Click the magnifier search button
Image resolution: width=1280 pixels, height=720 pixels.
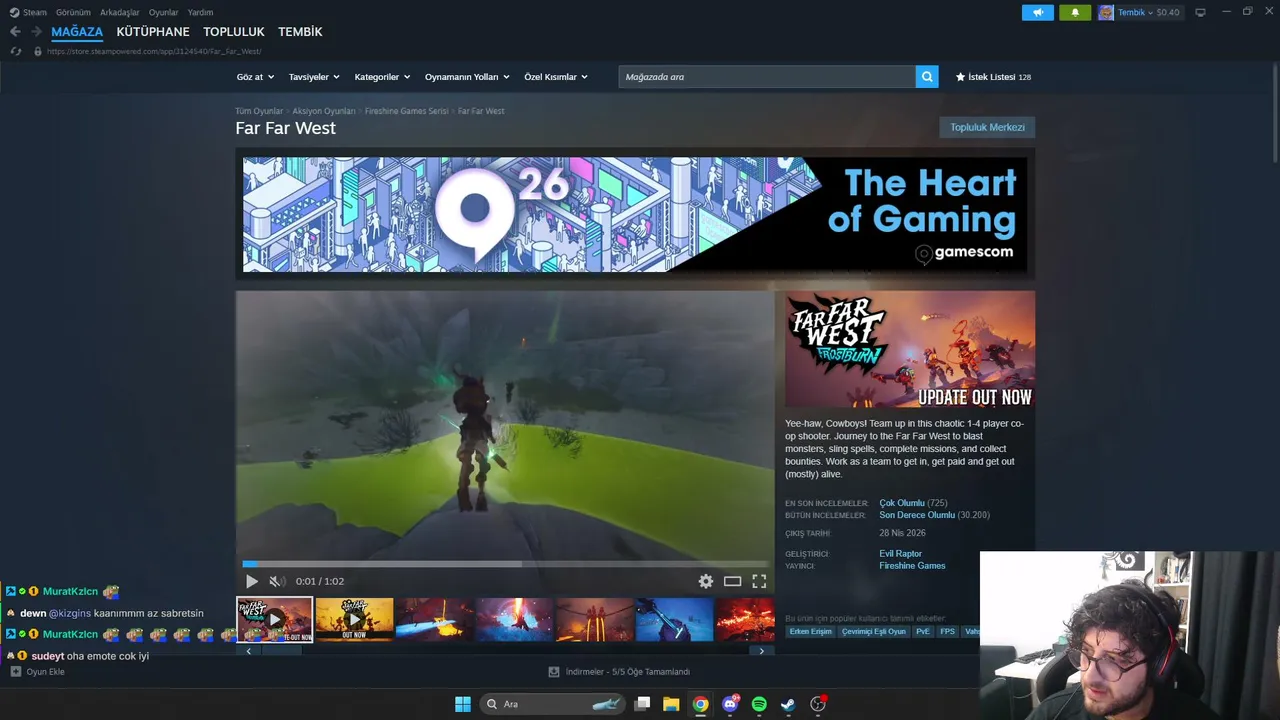point(927,77)
